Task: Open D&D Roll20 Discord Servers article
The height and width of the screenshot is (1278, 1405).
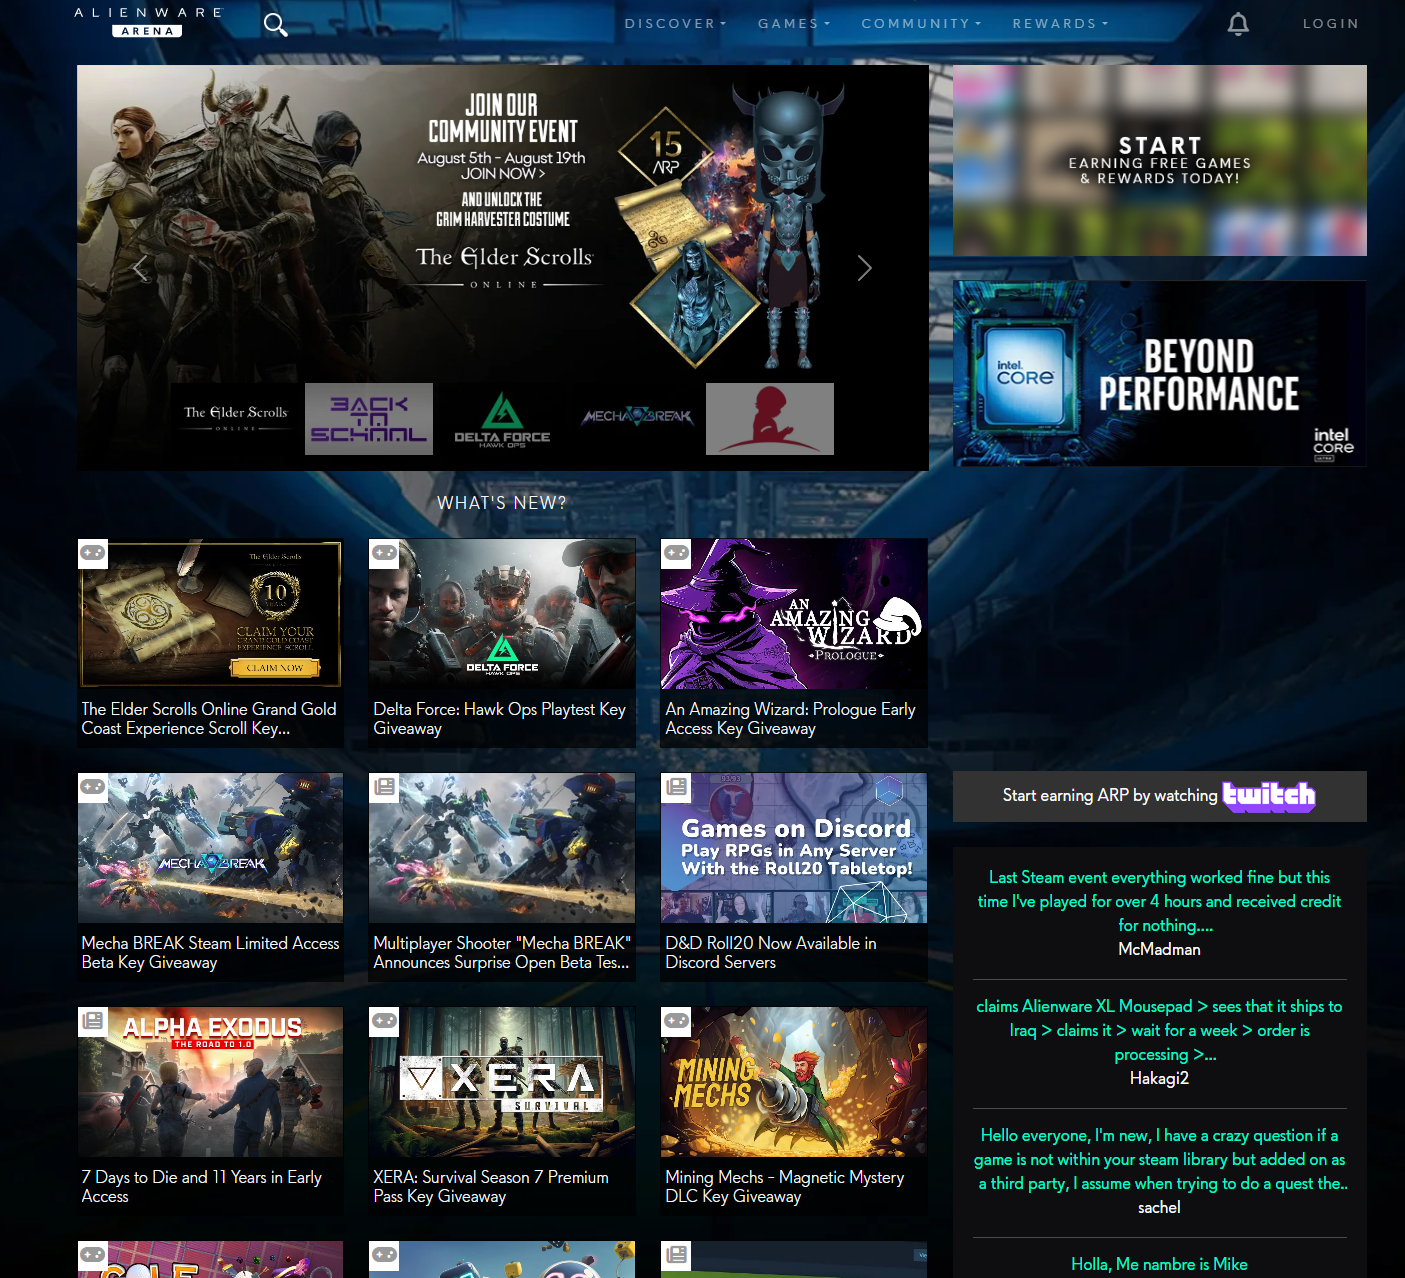Action: pyautogui.click(x=771, y=953)
